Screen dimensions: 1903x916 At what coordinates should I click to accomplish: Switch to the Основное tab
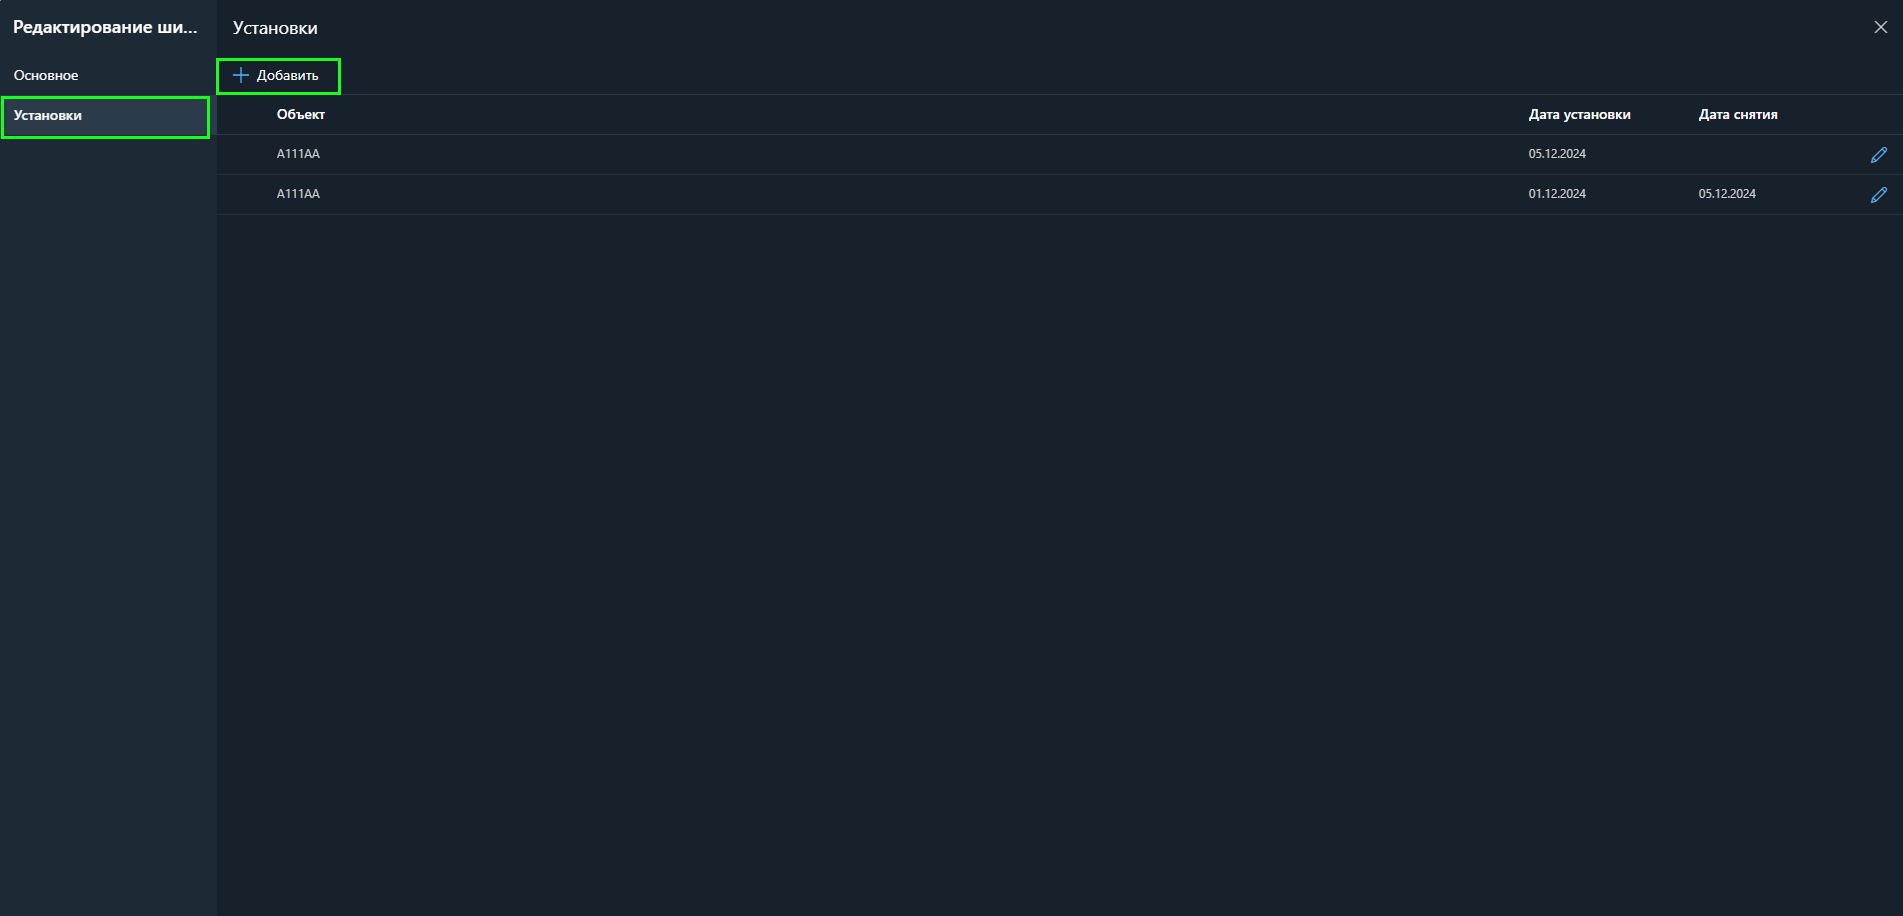(x=45, y=74)
